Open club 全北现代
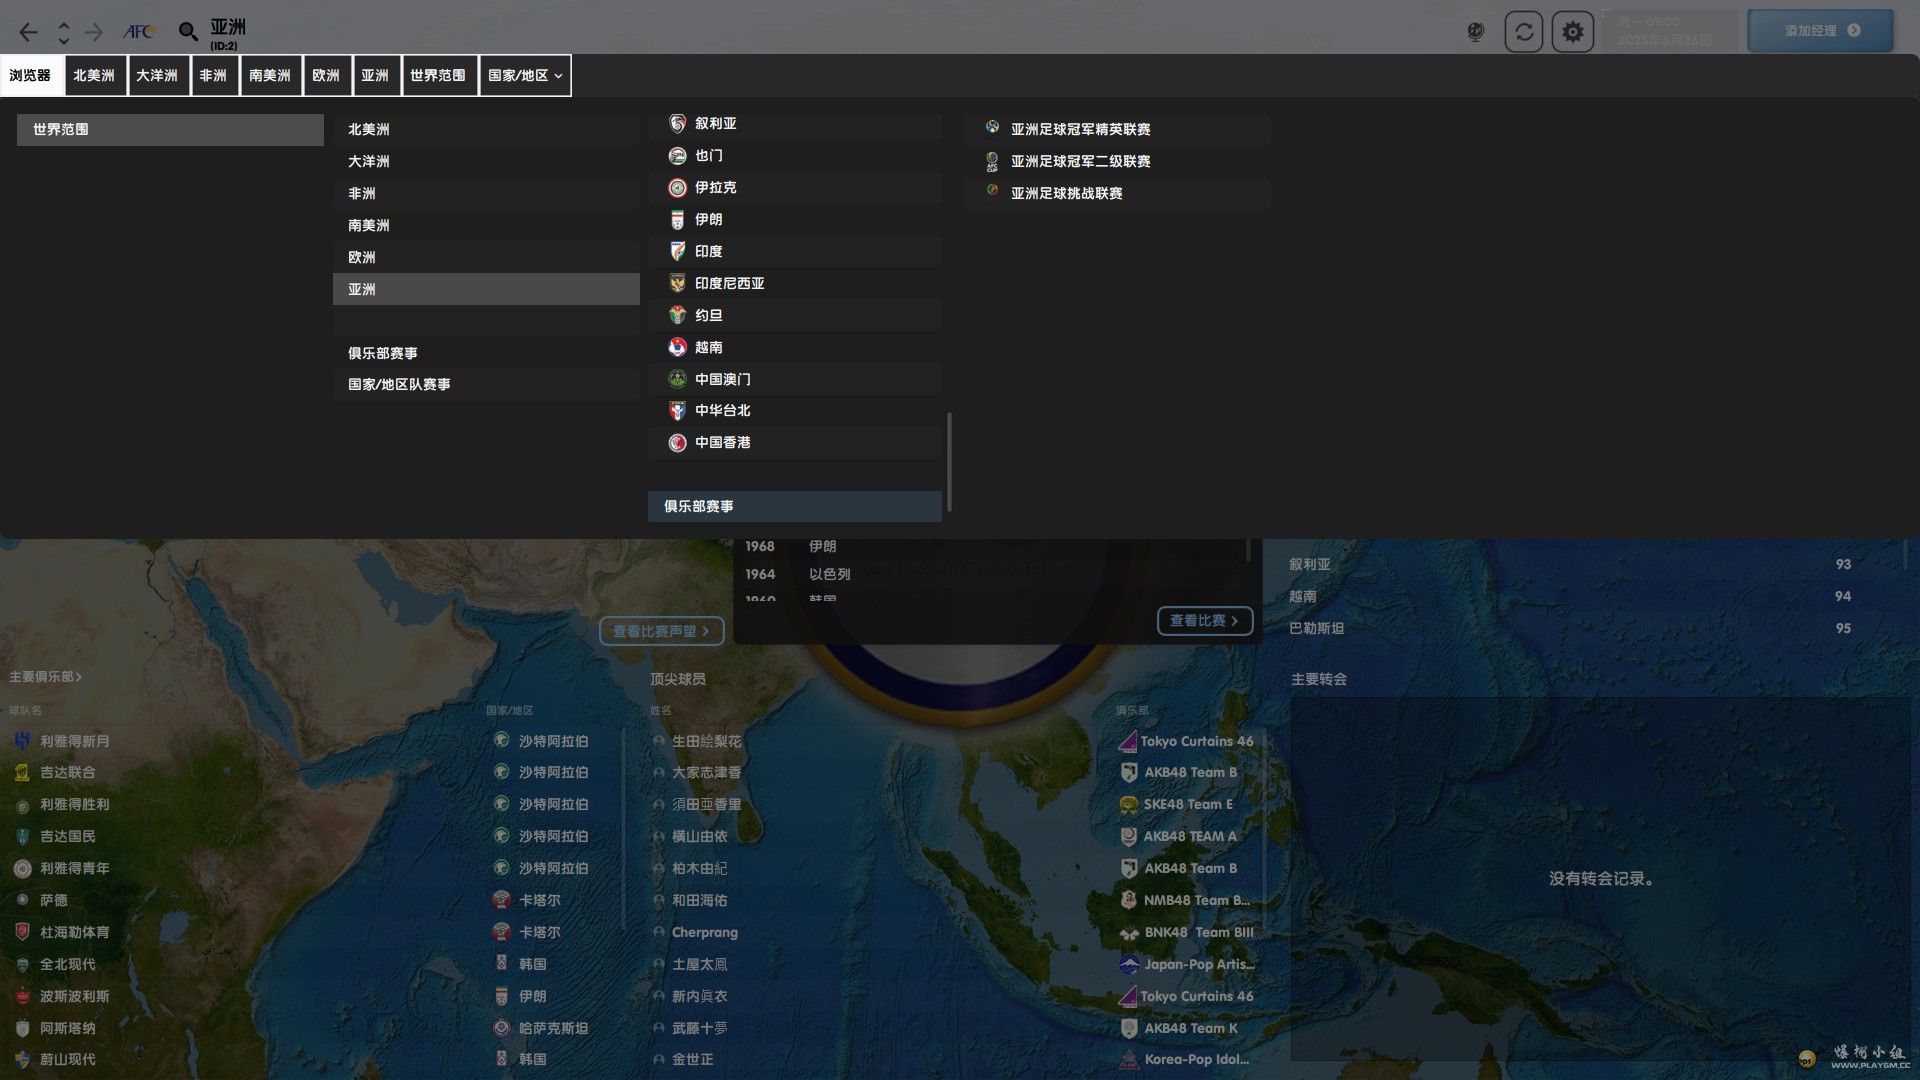1920x1080 pixels. coord(68,964)
